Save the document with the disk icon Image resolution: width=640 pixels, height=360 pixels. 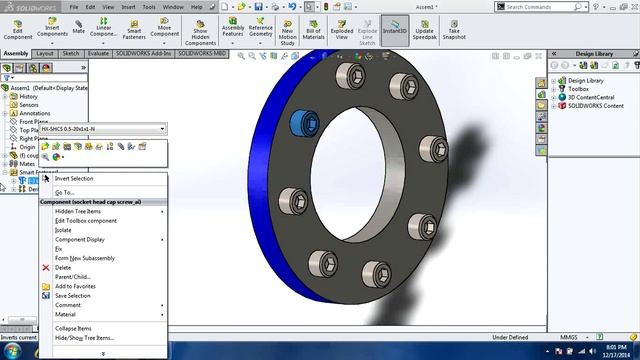[258, 7]
